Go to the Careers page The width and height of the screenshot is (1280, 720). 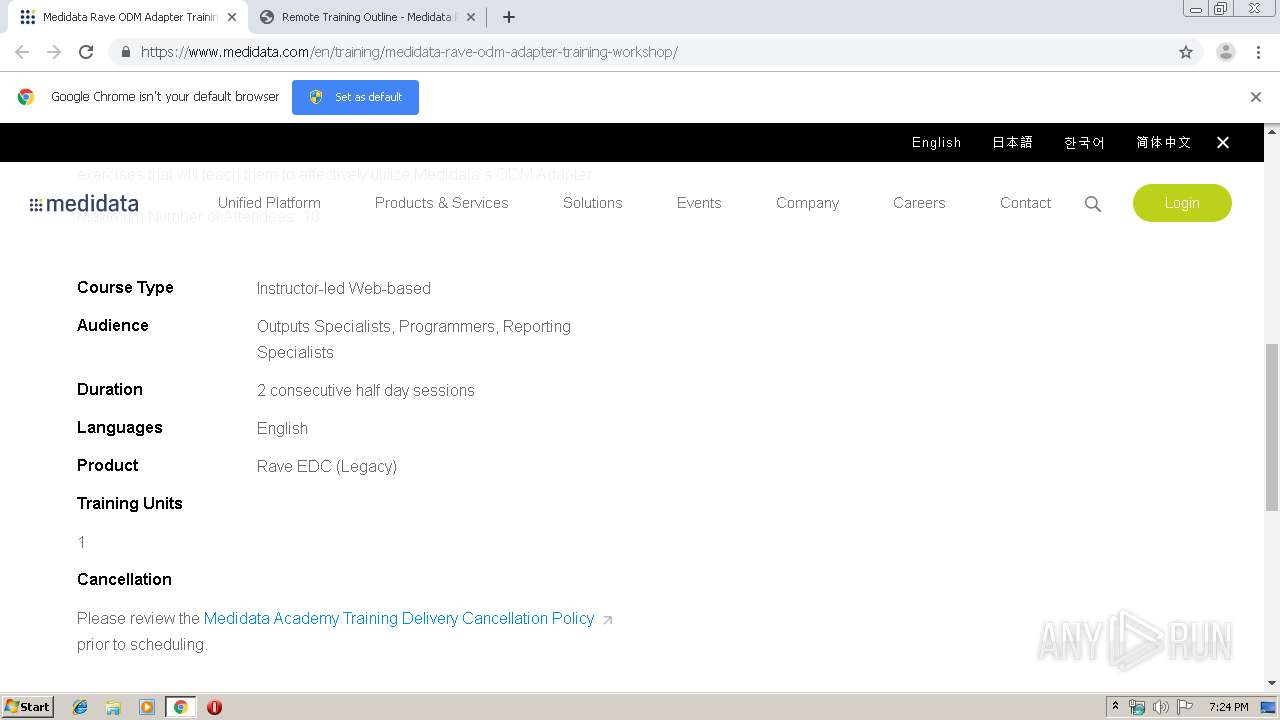[x=919, y=203]
